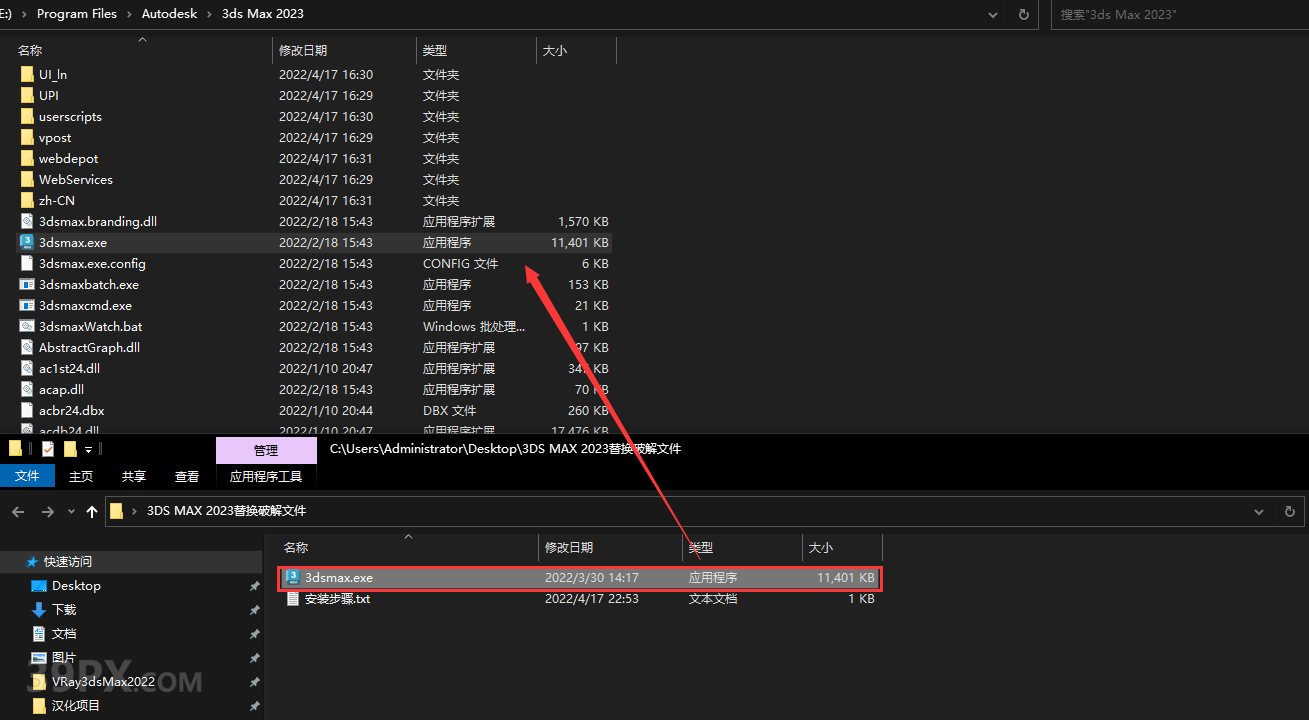
Task: Switch to the 查看 ribbon tab
Action: (x=187, y=477)
